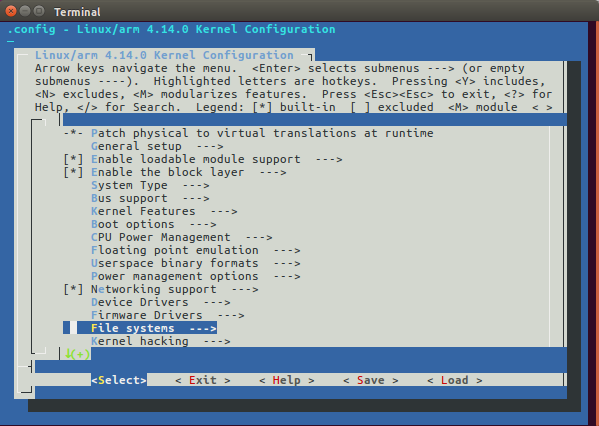Select Patch physical to virtual translations

[262, 133]
